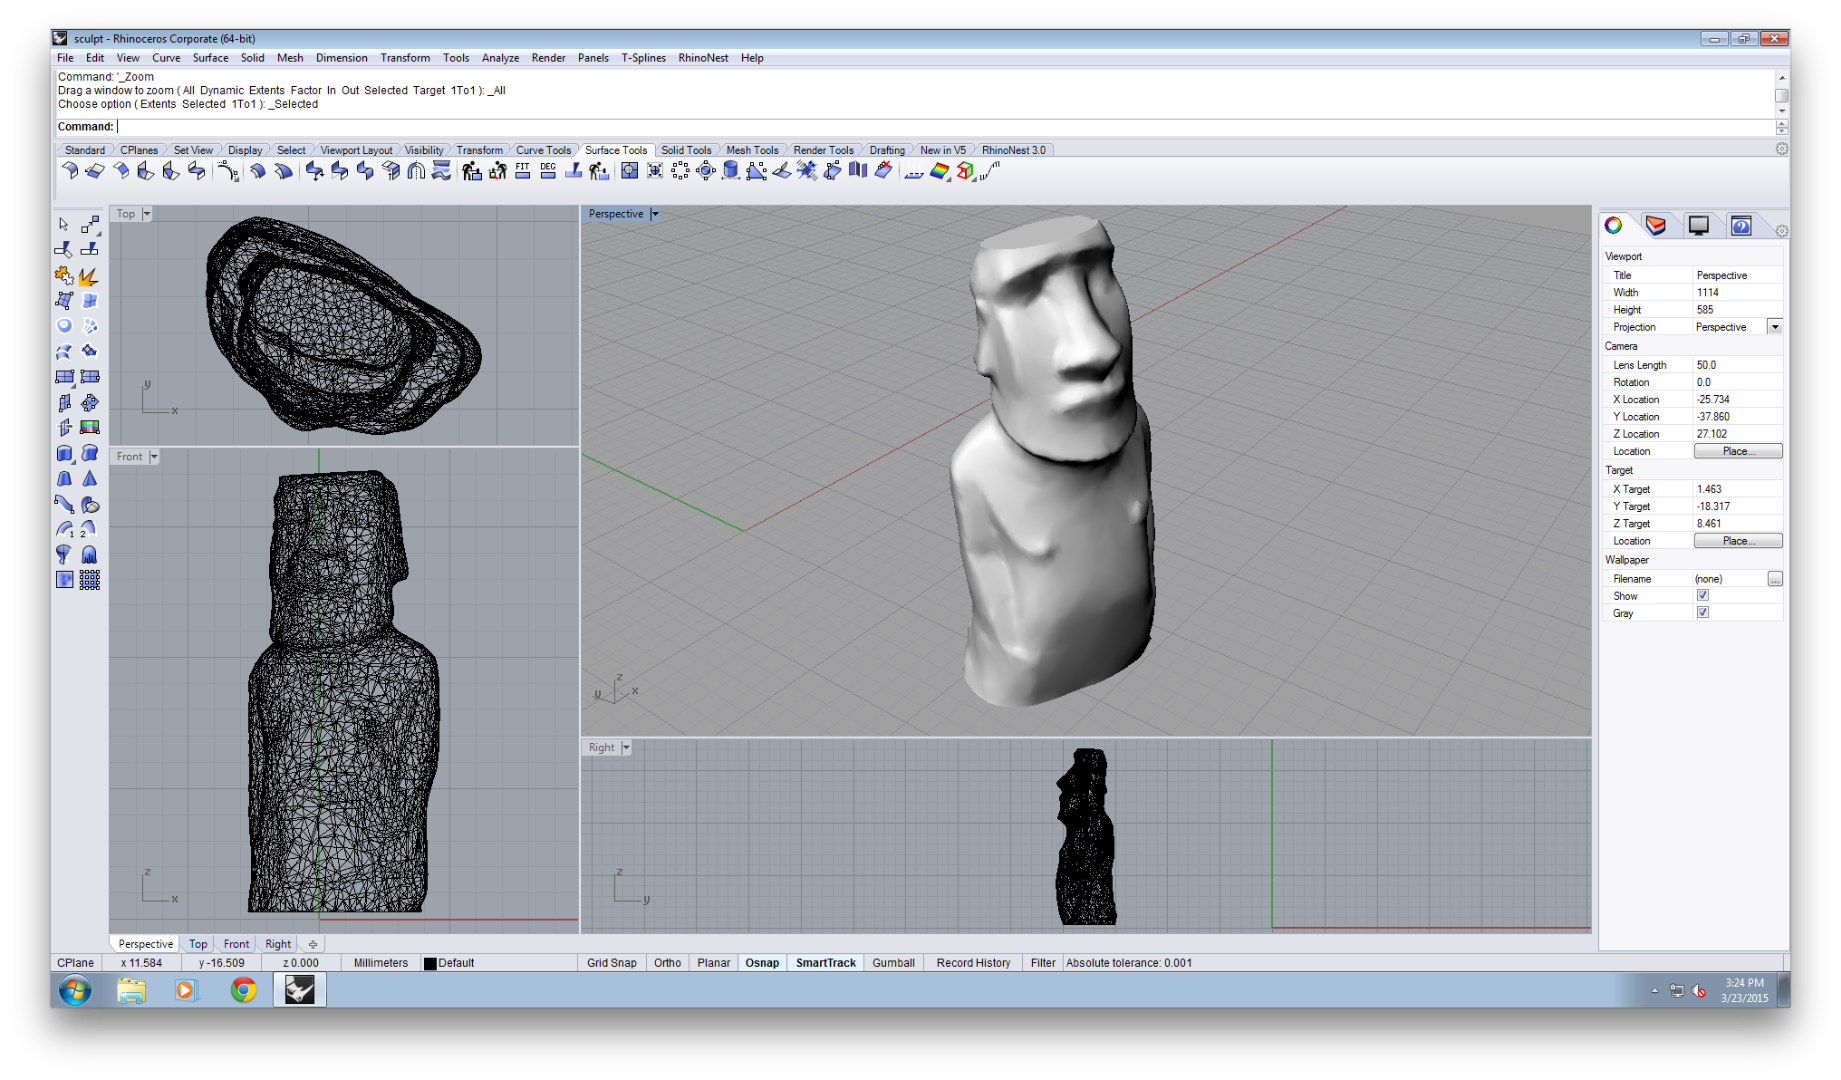This screenshot has height=1080, width=1841.
Task: Select the sphere (blue torus-like) tool in the sidebar
Action: [x=64, y=326]
